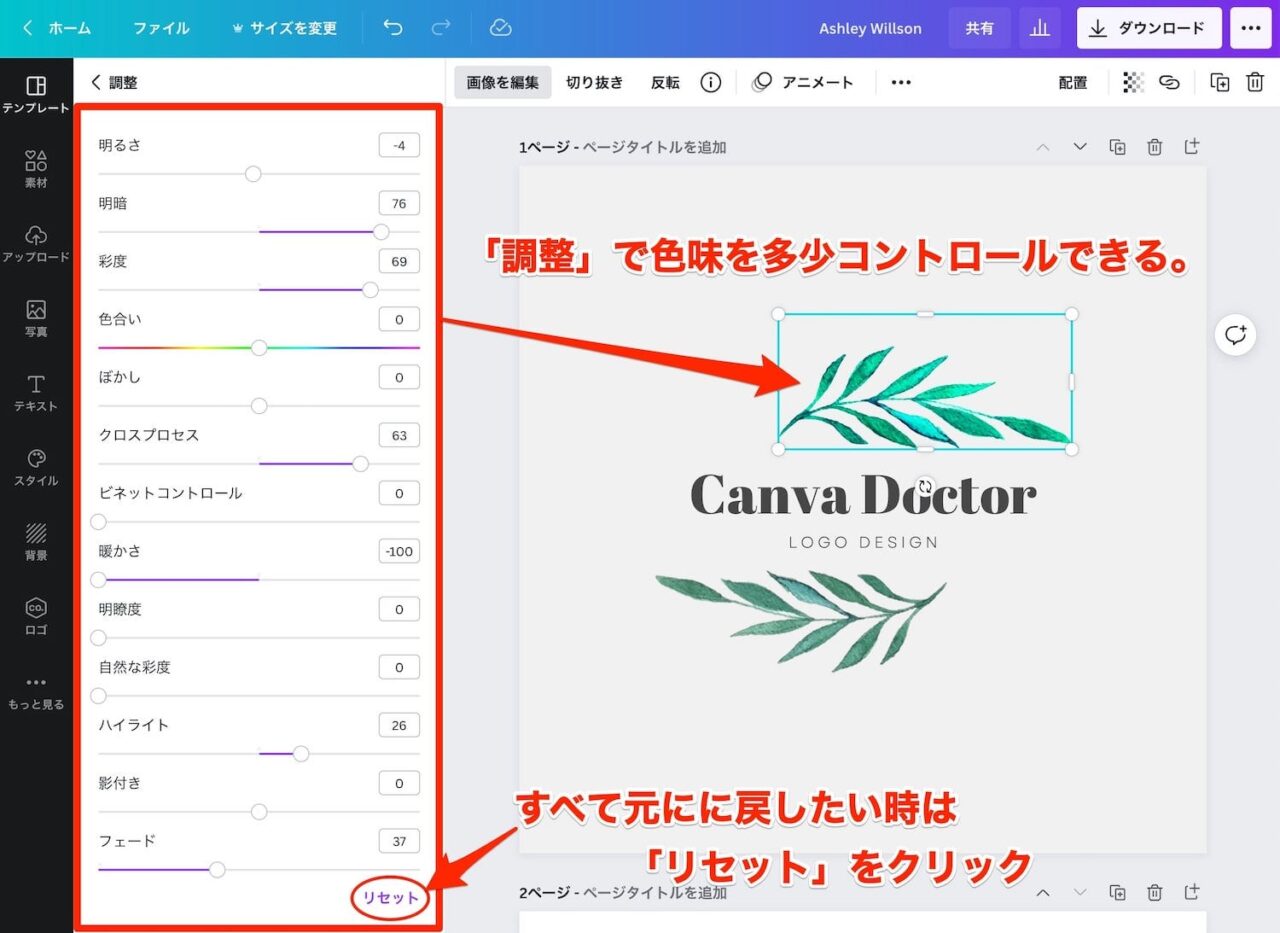Open the アニメート animate option
The image size is (1280, 933).
click(x=804, y=82)
